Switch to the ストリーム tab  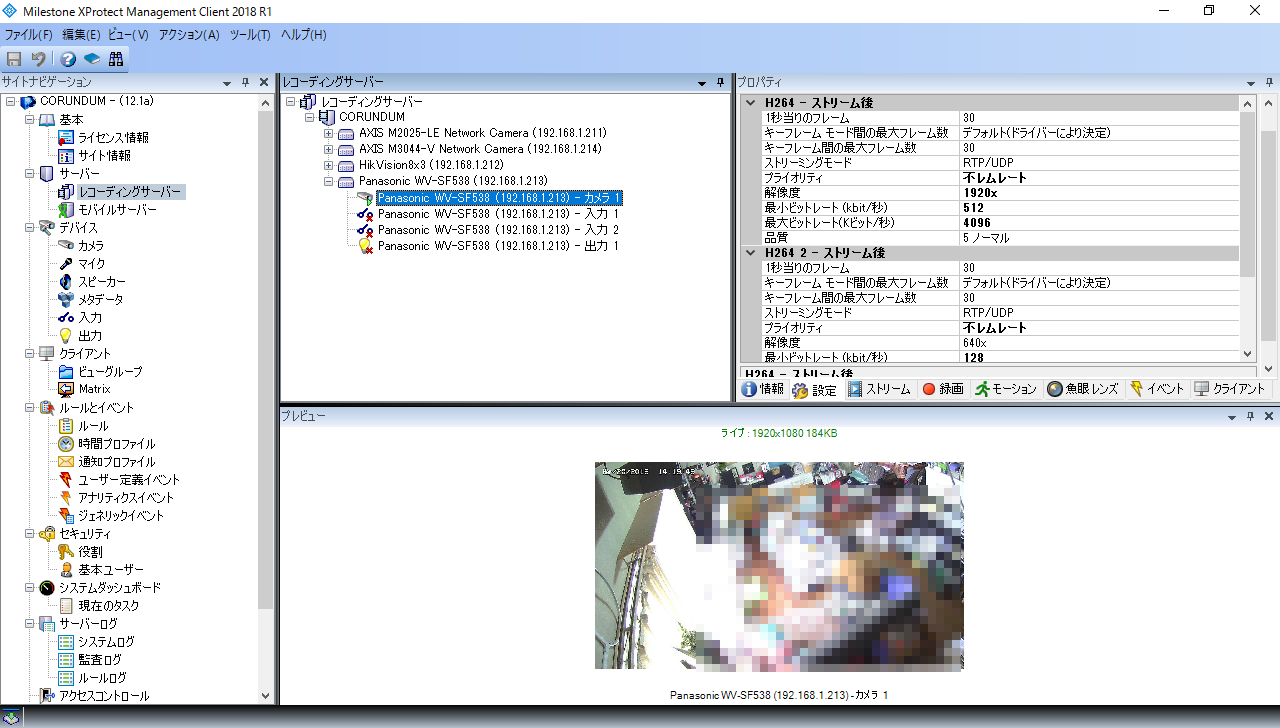[x=880, y=390]
